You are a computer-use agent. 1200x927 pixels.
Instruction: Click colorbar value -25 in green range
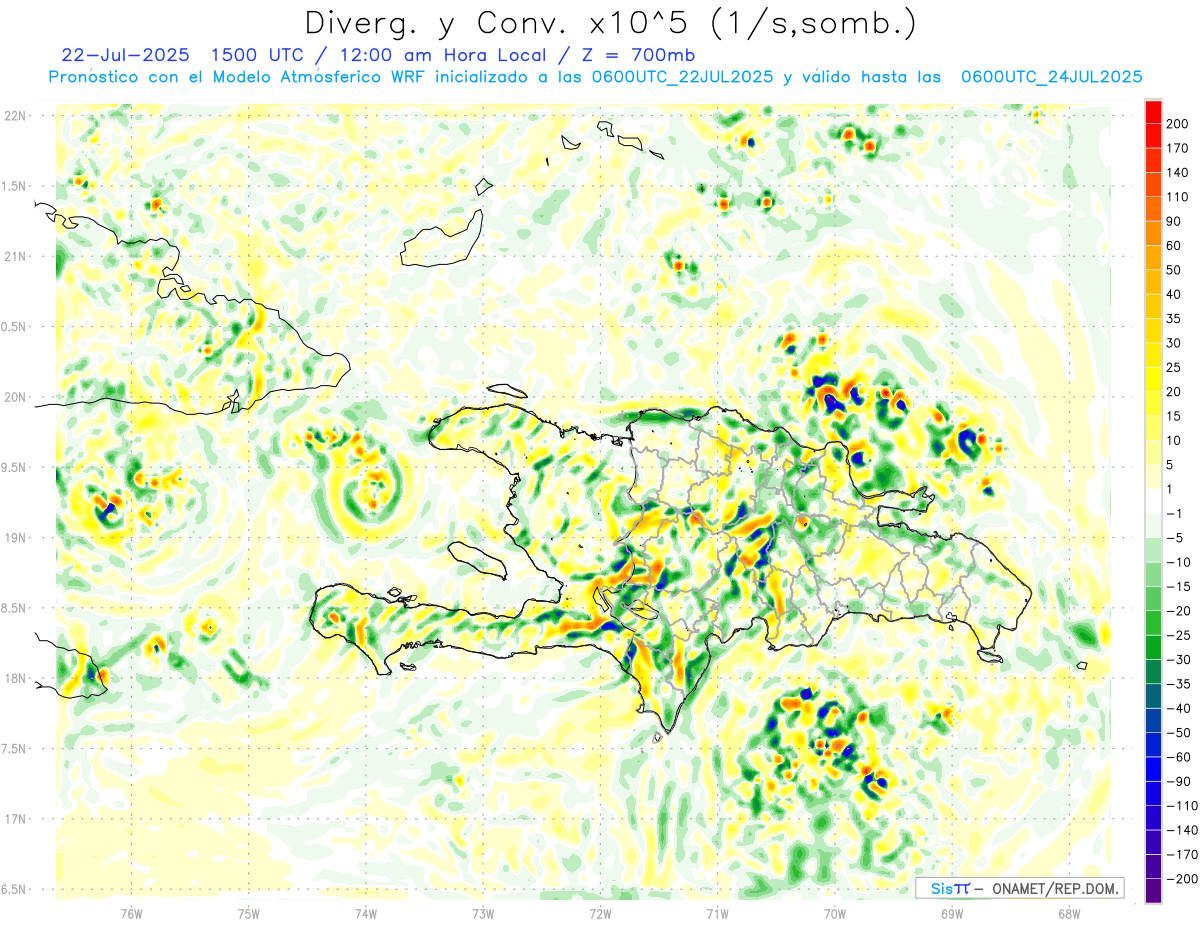[1178, 635]
